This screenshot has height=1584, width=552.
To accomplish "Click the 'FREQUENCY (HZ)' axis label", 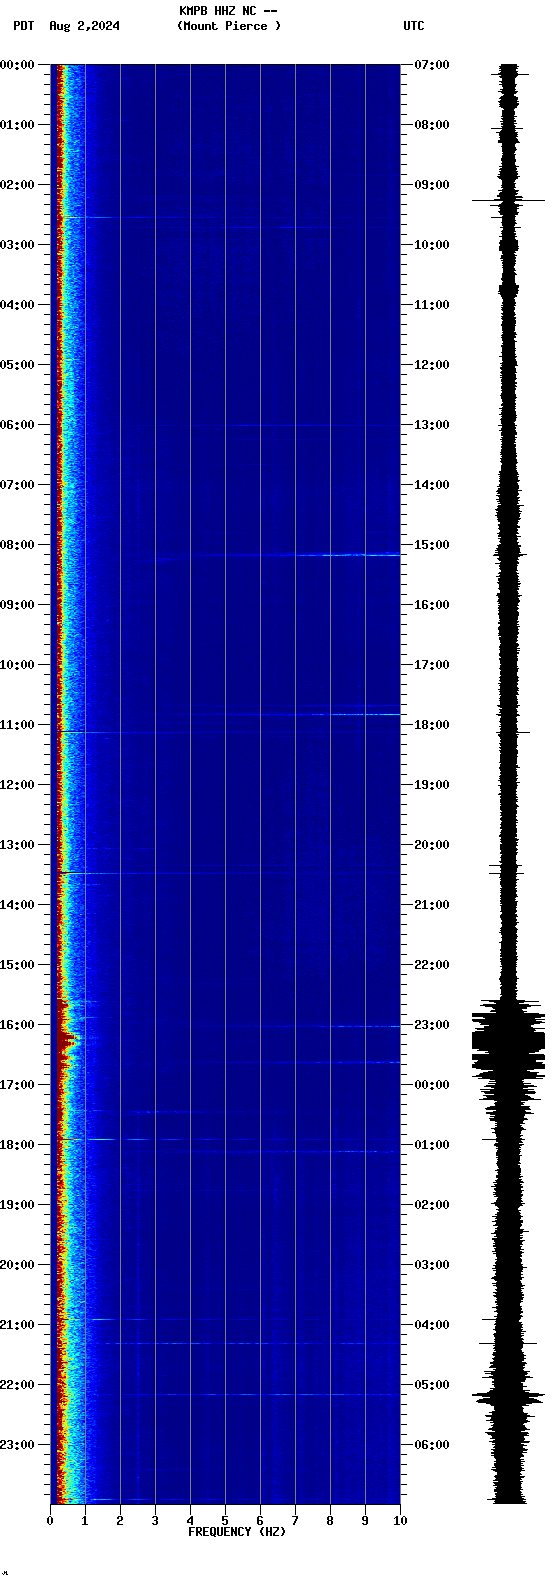I will pyautogui.click(x=237, y=1532).
